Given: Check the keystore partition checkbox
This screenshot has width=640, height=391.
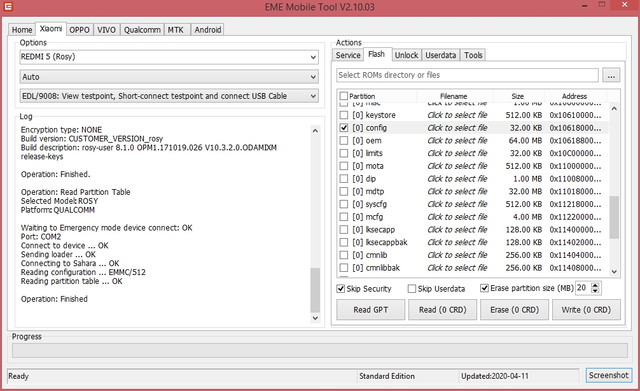Looking at the screenshot, I should click(344, 115).
